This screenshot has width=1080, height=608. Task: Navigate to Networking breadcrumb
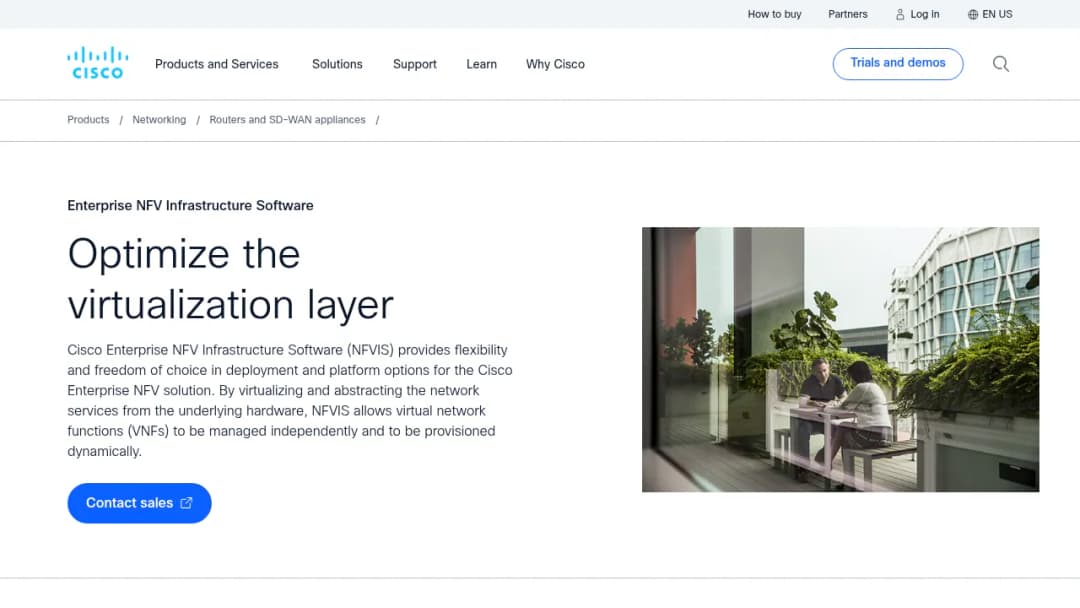click(159, 120)
